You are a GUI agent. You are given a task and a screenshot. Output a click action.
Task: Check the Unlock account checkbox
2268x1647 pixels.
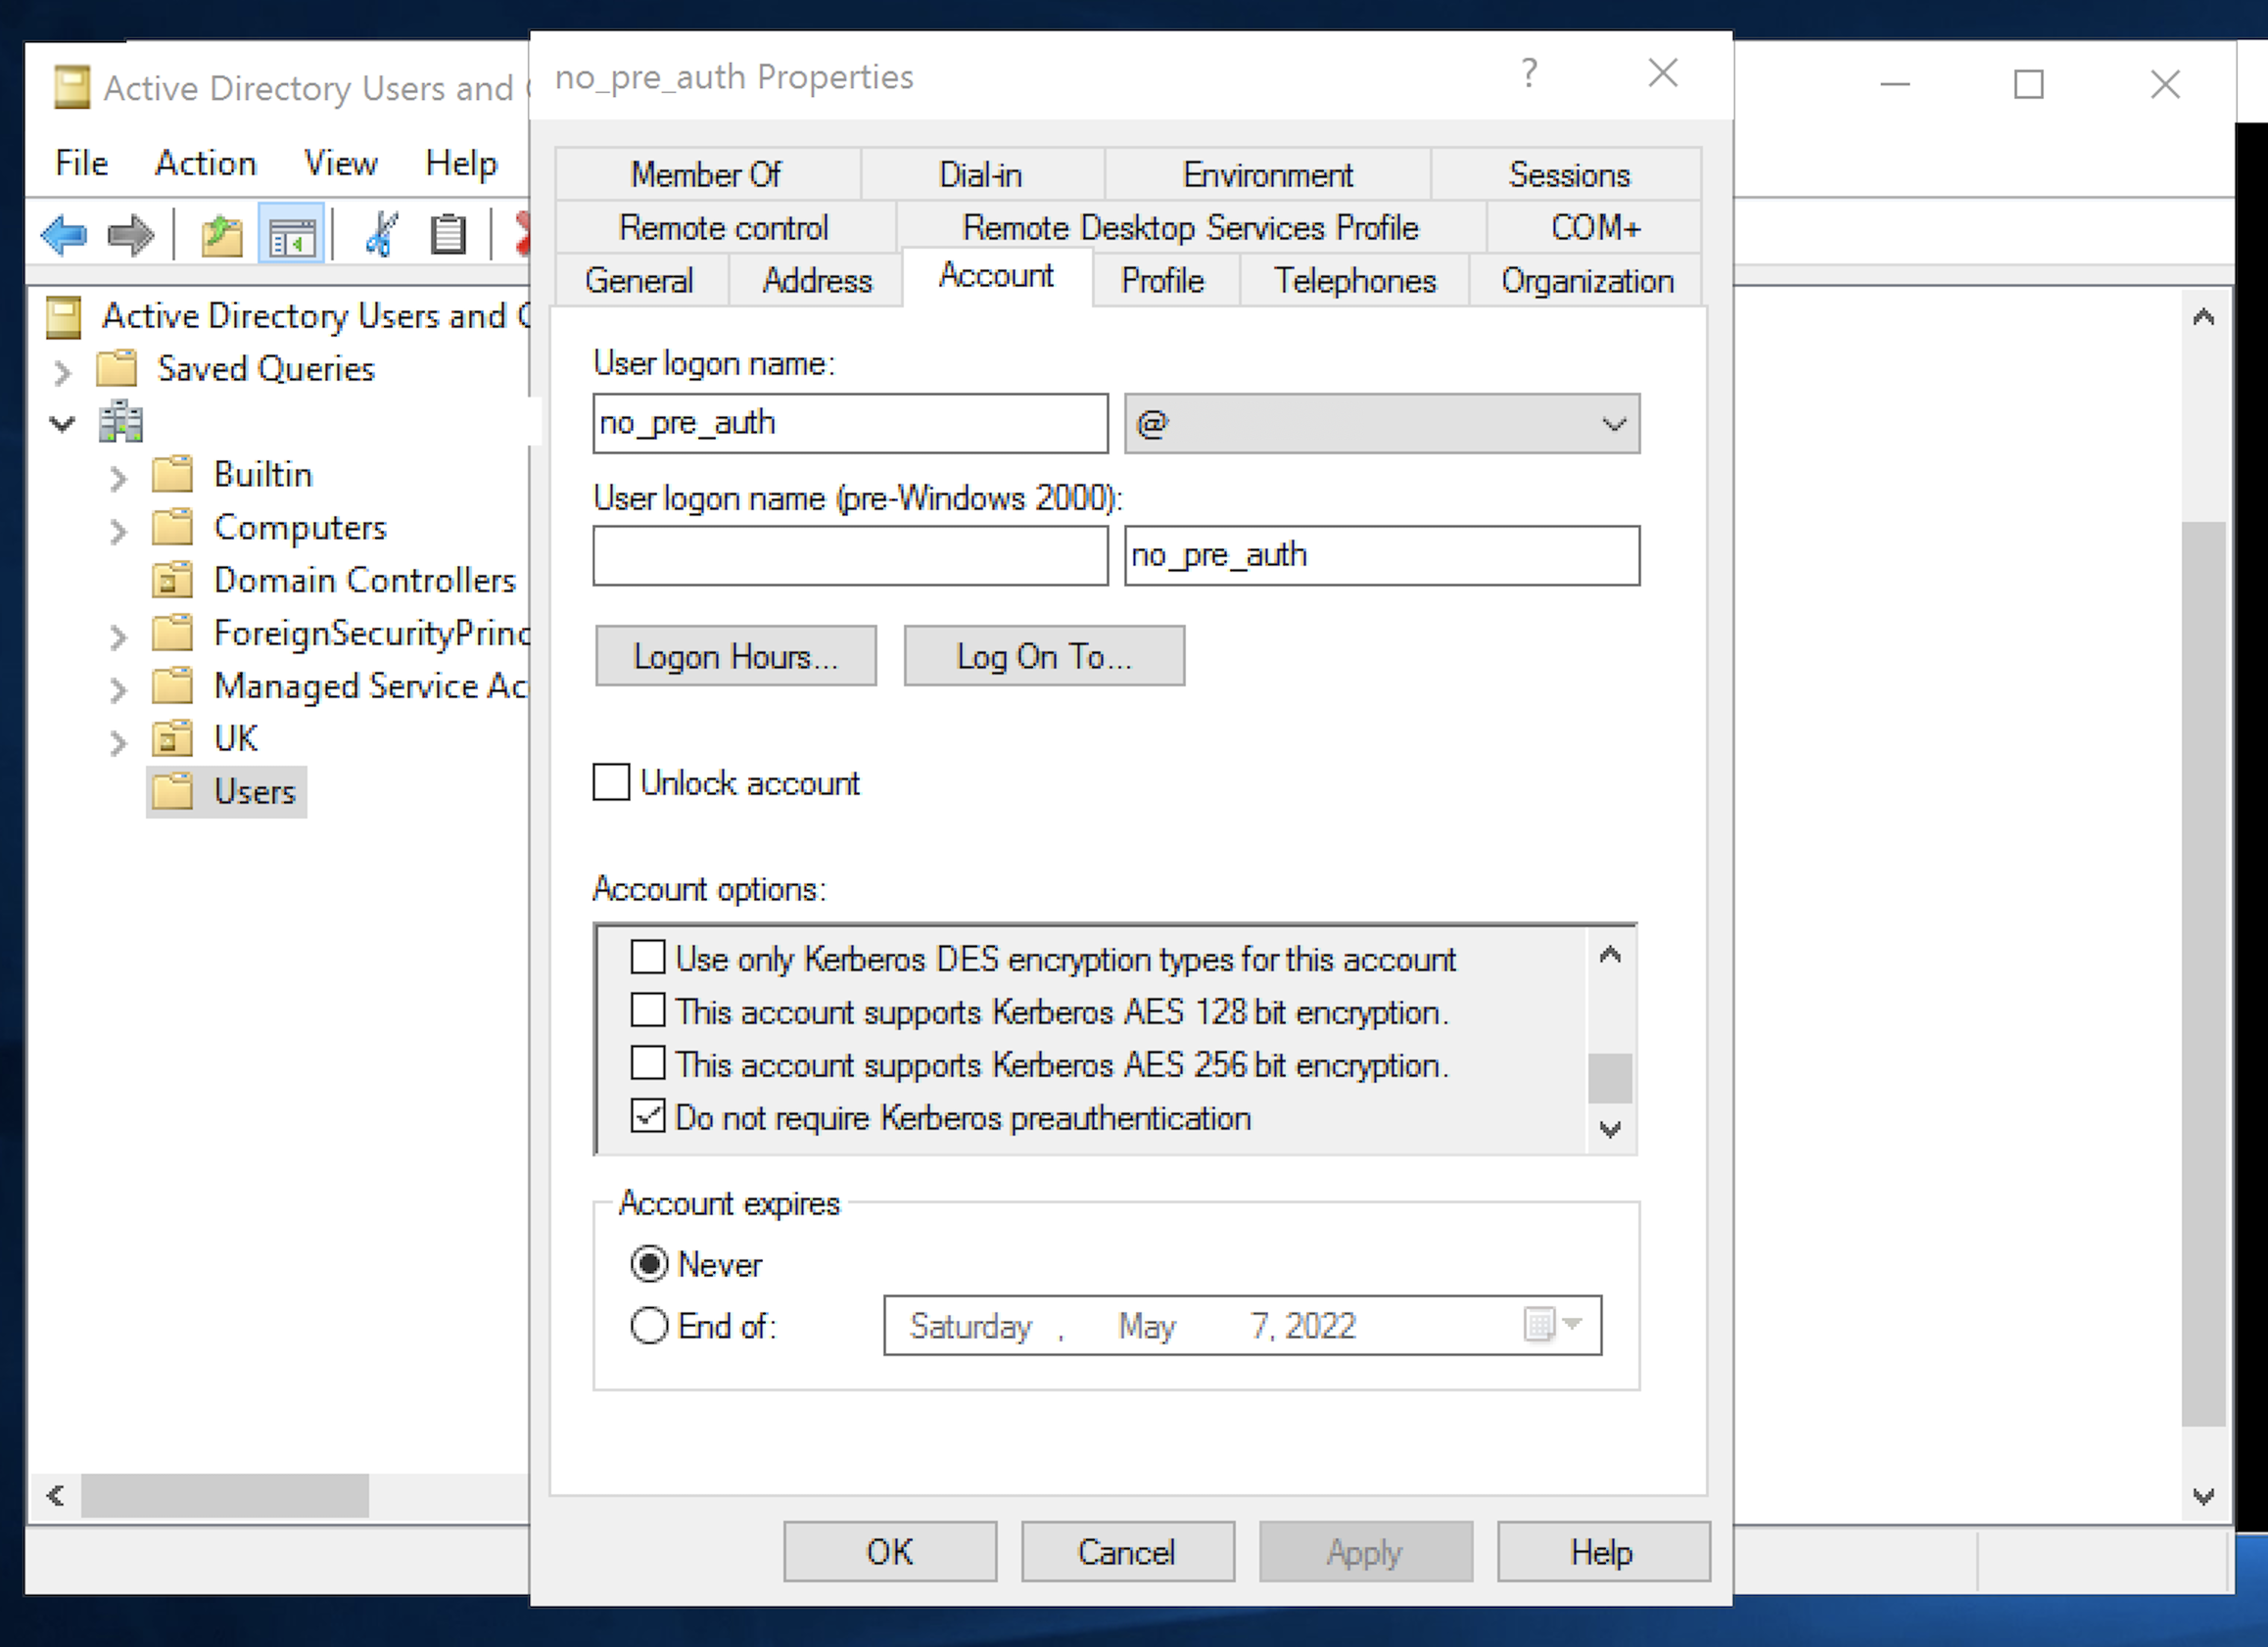coord(611,782)
